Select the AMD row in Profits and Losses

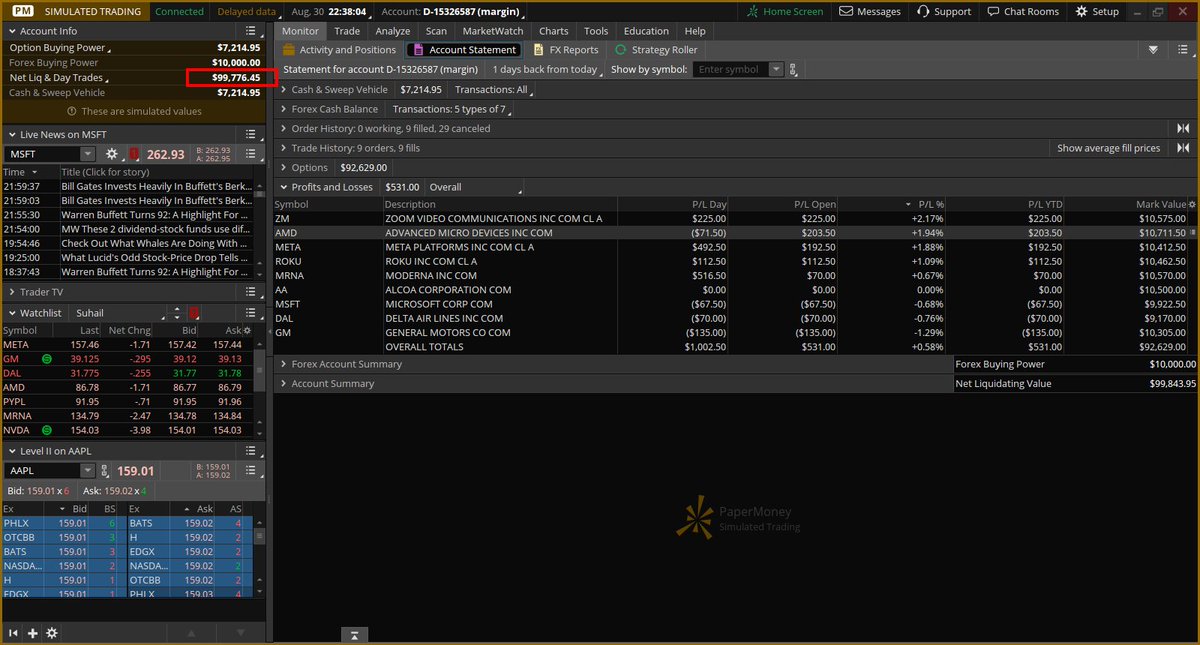click(x=733, y=233)
